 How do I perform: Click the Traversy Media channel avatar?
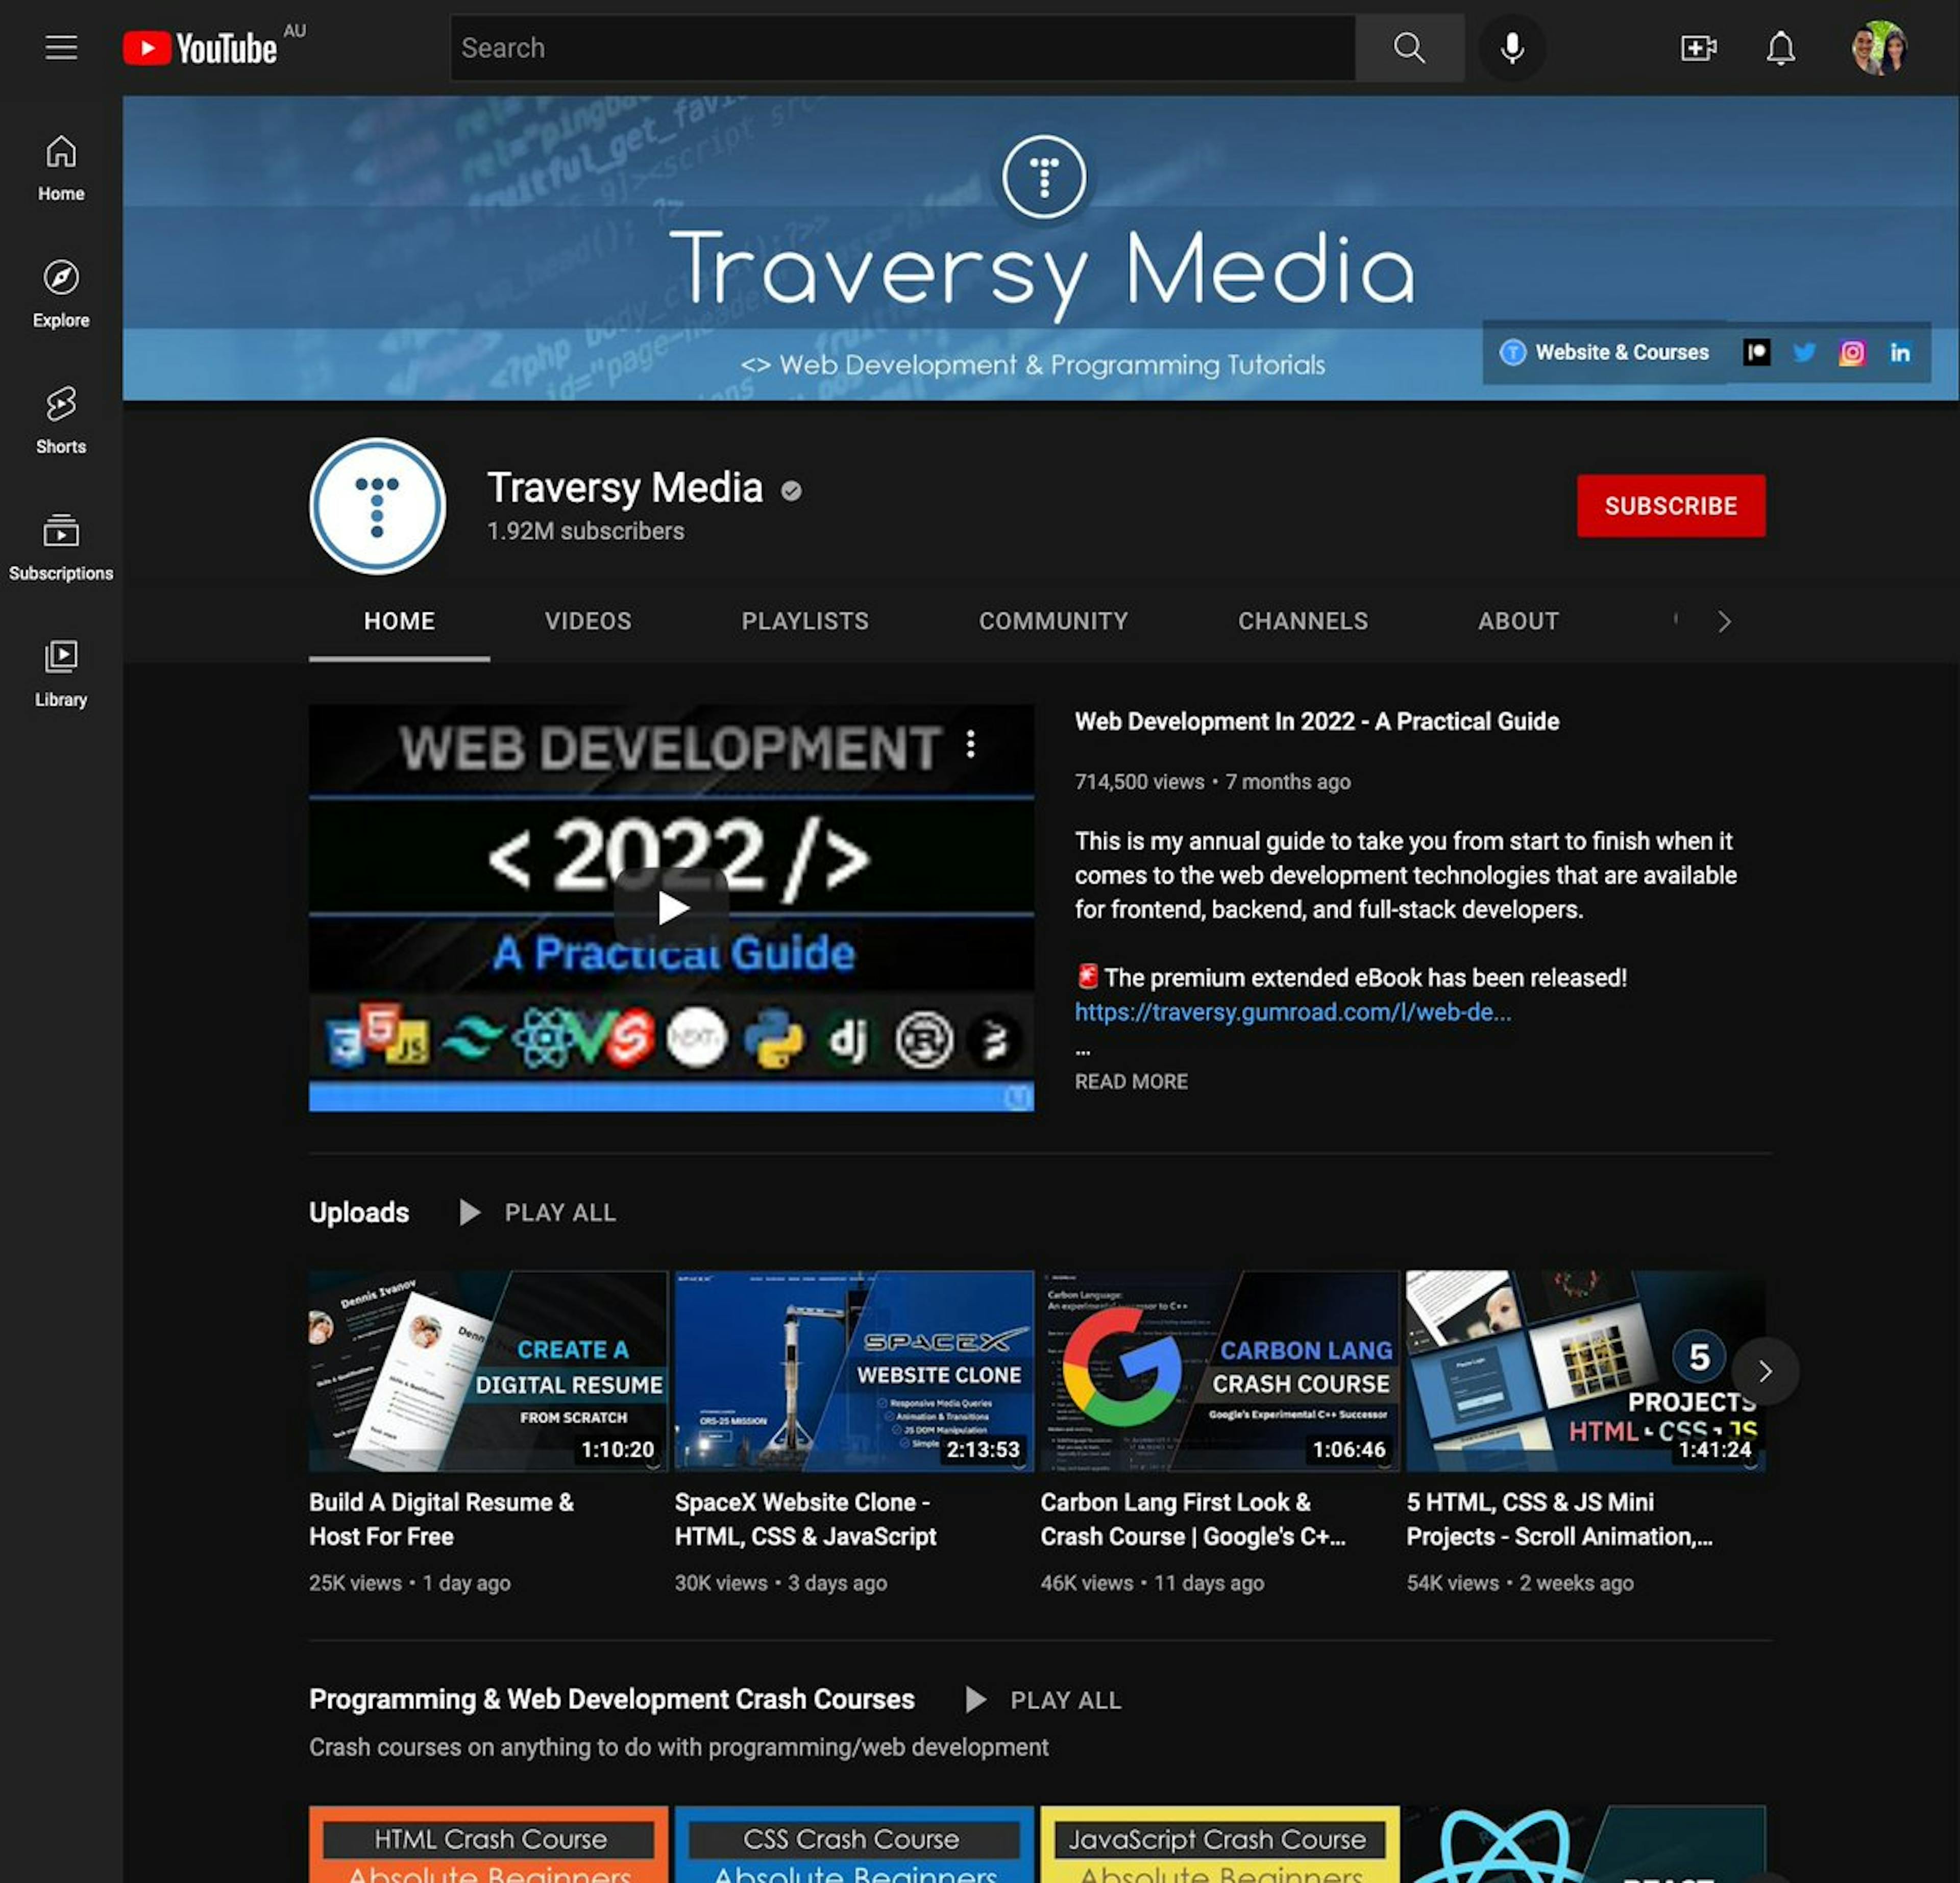pos(377,506)
